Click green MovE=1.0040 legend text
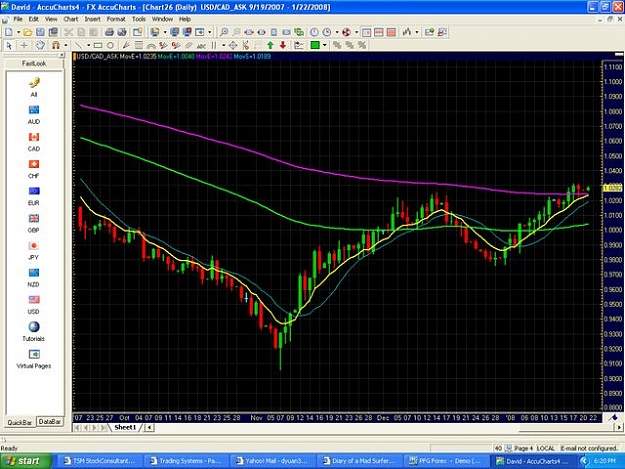The height and width of the screenshot is (469, 625). [x=176, y=57]
